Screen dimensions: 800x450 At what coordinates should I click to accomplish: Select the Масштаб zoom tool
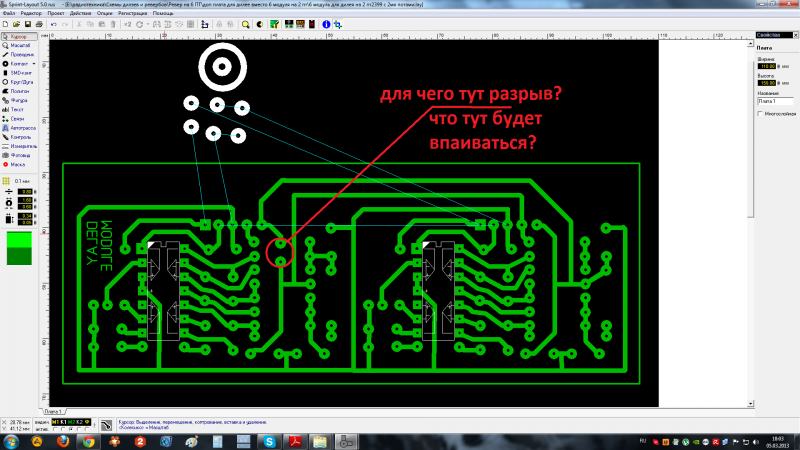pos(19,45)
